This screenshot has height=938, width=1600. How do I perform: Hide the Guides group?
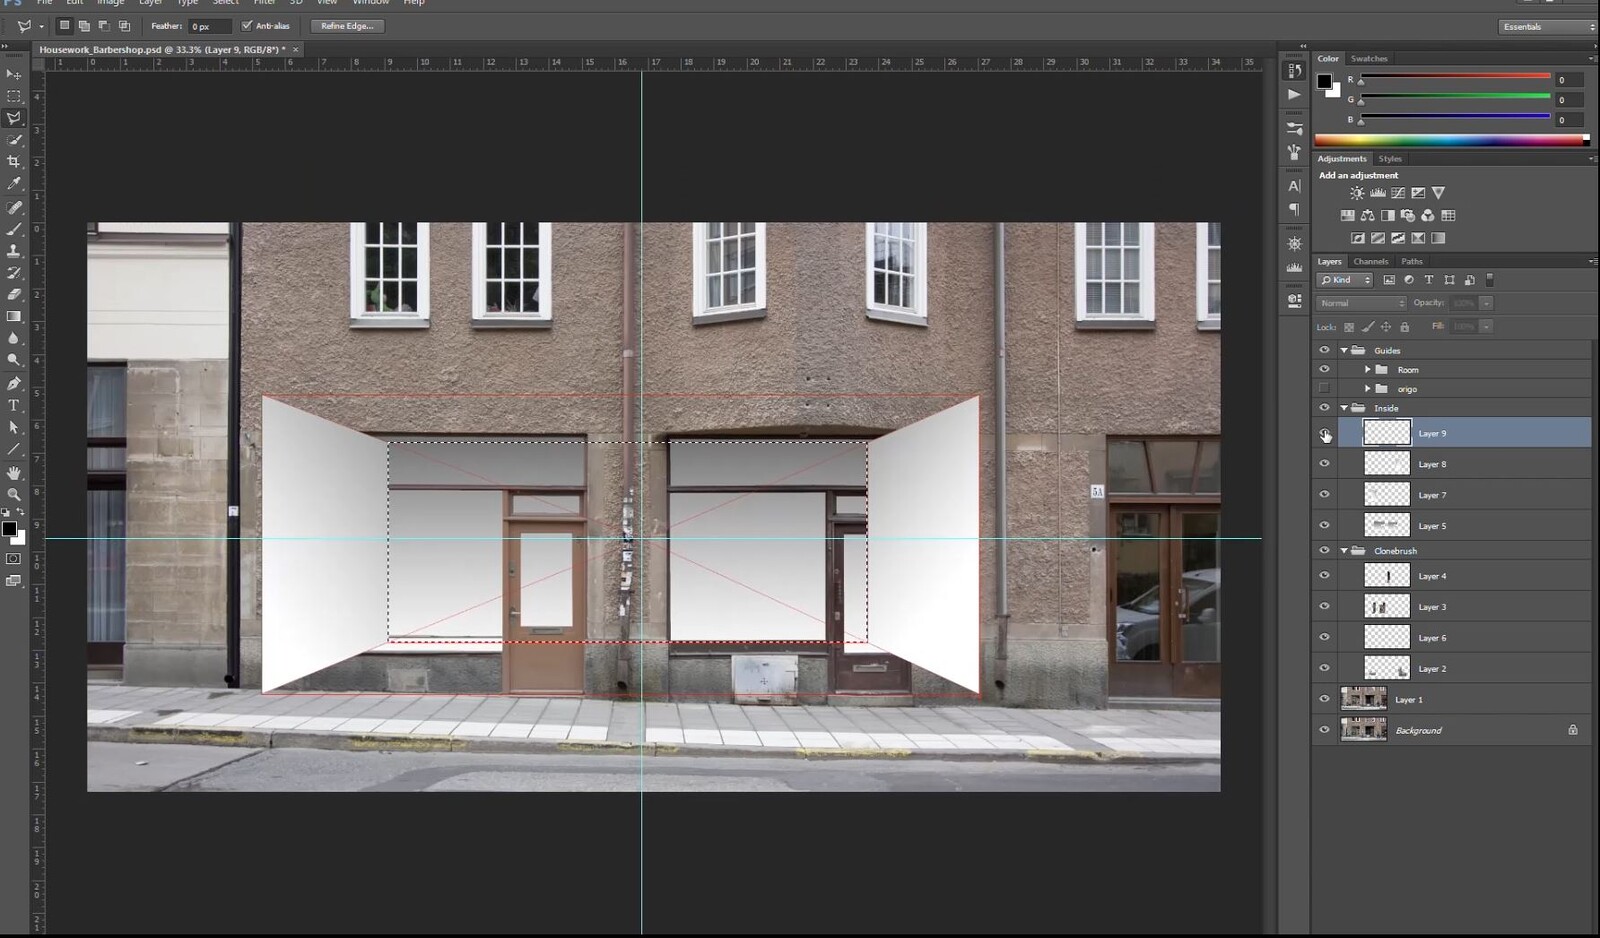[x=1324, y=350]
